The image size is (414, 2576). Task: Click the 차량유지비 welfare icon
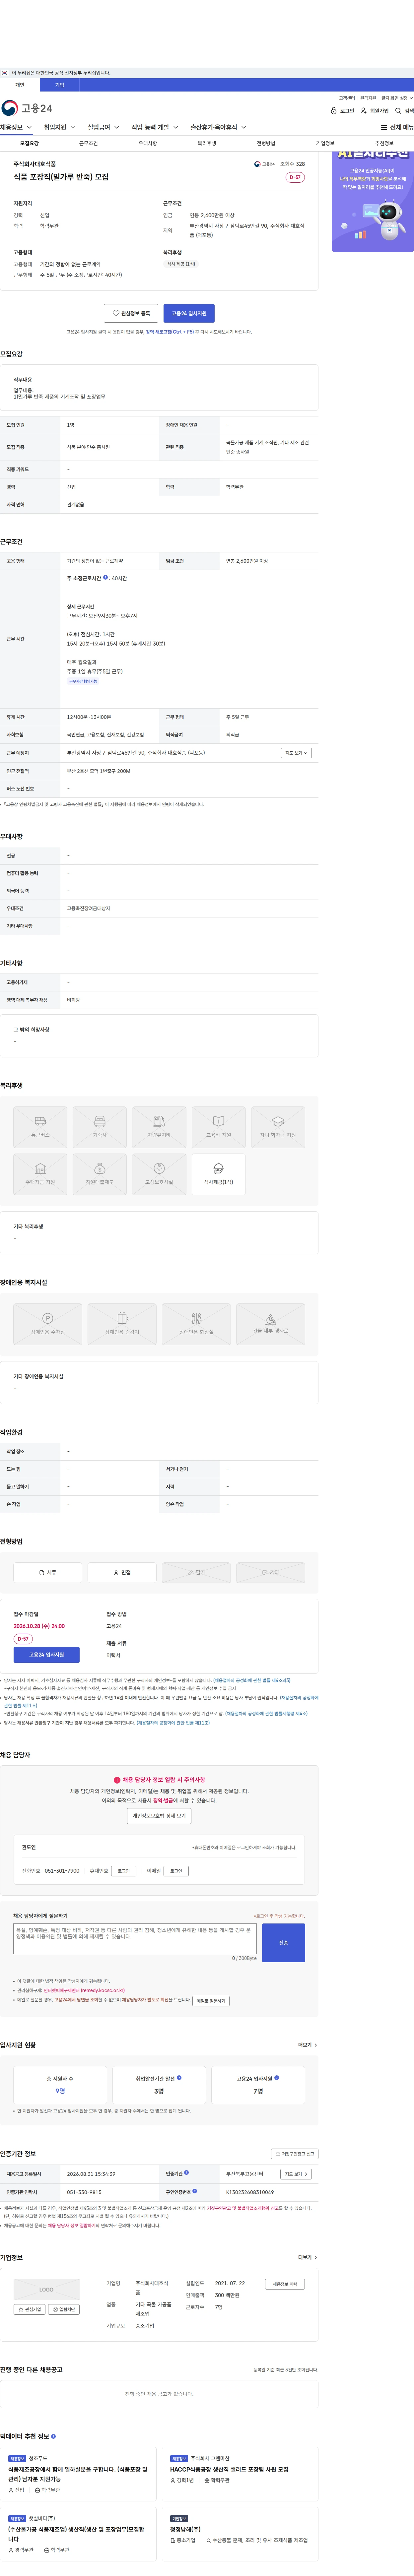pyautogui.click(x=159, y=1127)
